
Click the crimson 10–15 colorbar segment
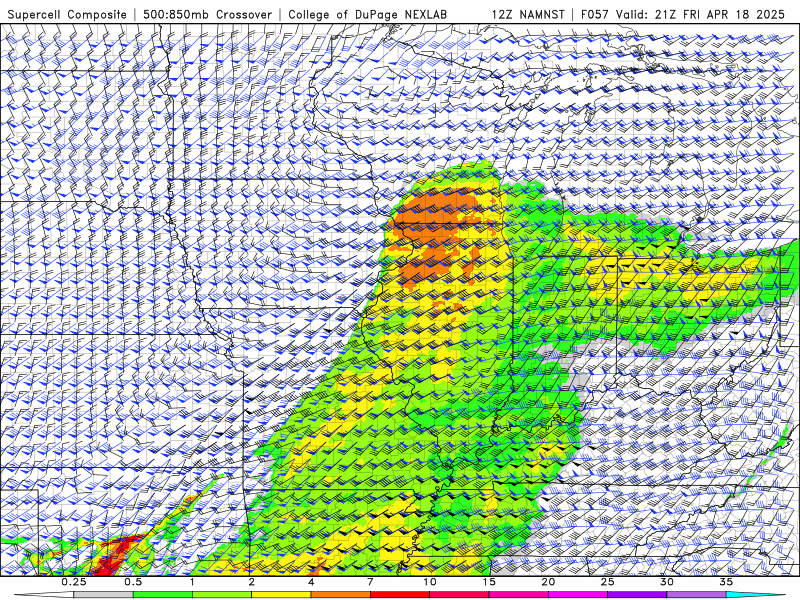459,595
